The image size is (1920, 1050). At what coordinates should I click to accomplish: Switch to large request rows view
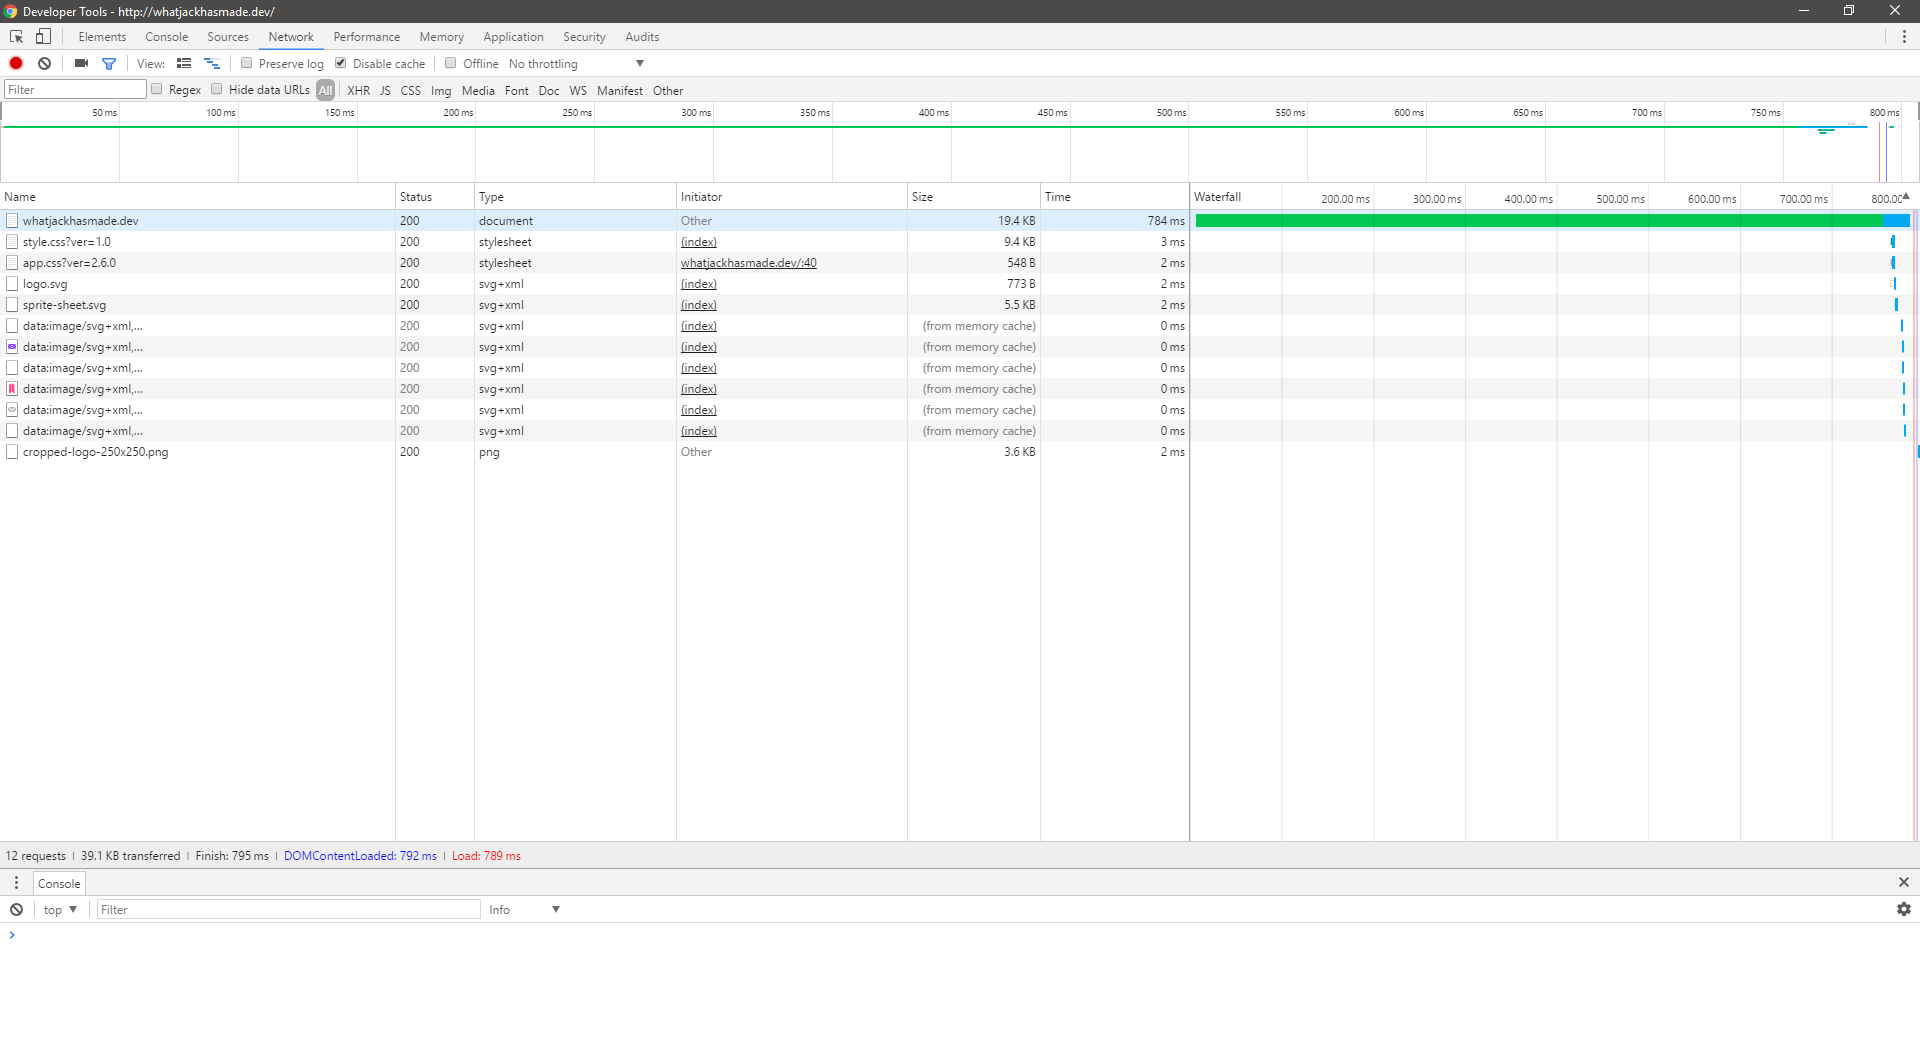coord(184,63)
